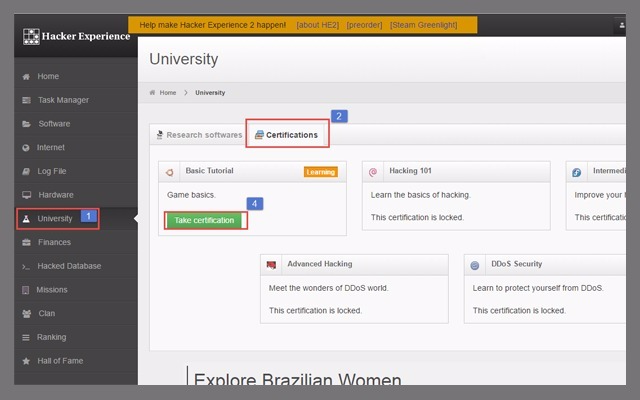Click the Hacked Database terminal icon
The width and height of the screenshot is (640, 400).
pos(26,267)
